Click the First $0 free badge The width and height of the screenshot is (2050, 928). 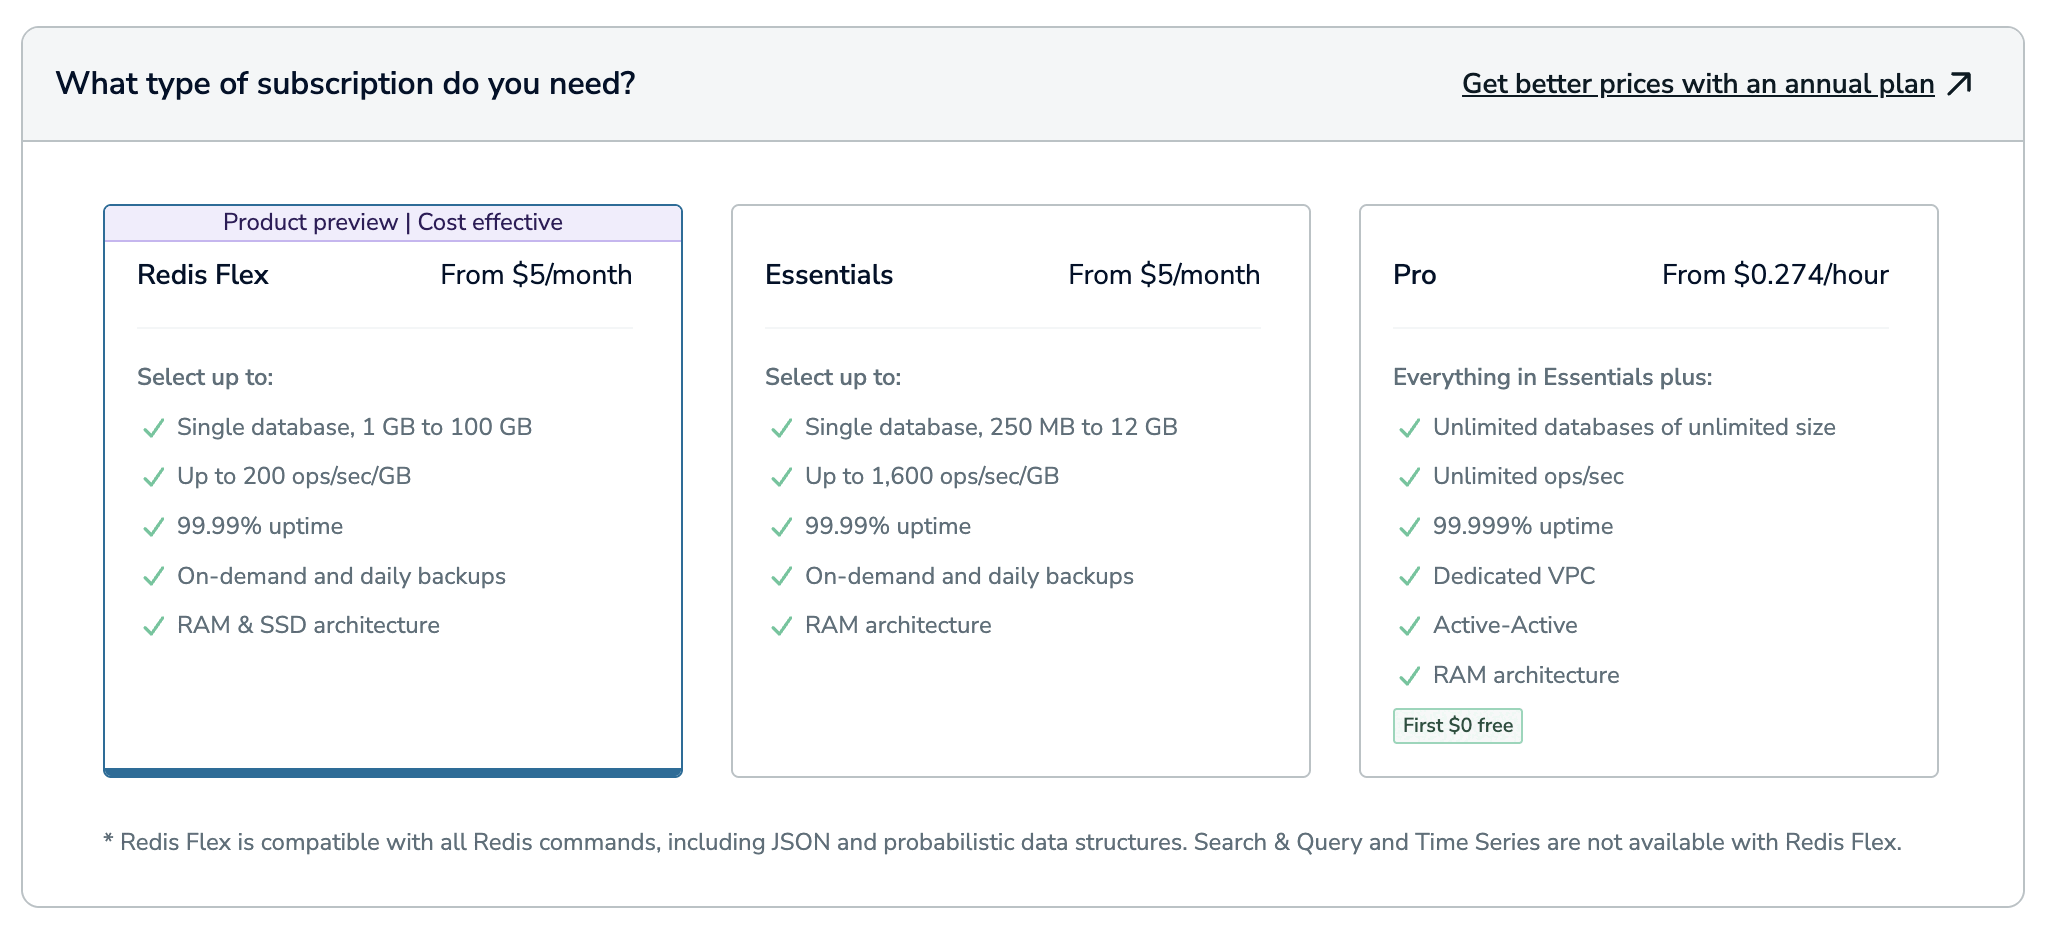(x=1458, y=726)
